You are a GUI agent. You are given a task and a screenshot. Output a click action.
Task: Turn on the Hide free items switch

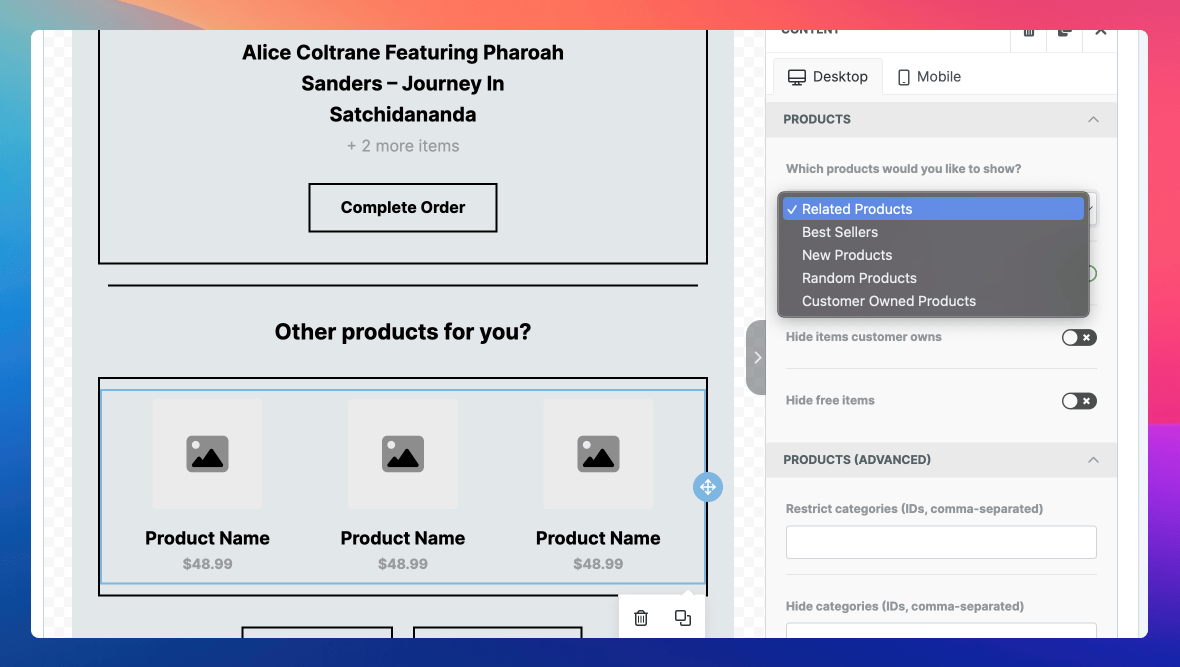click(x=1079, y=400)
